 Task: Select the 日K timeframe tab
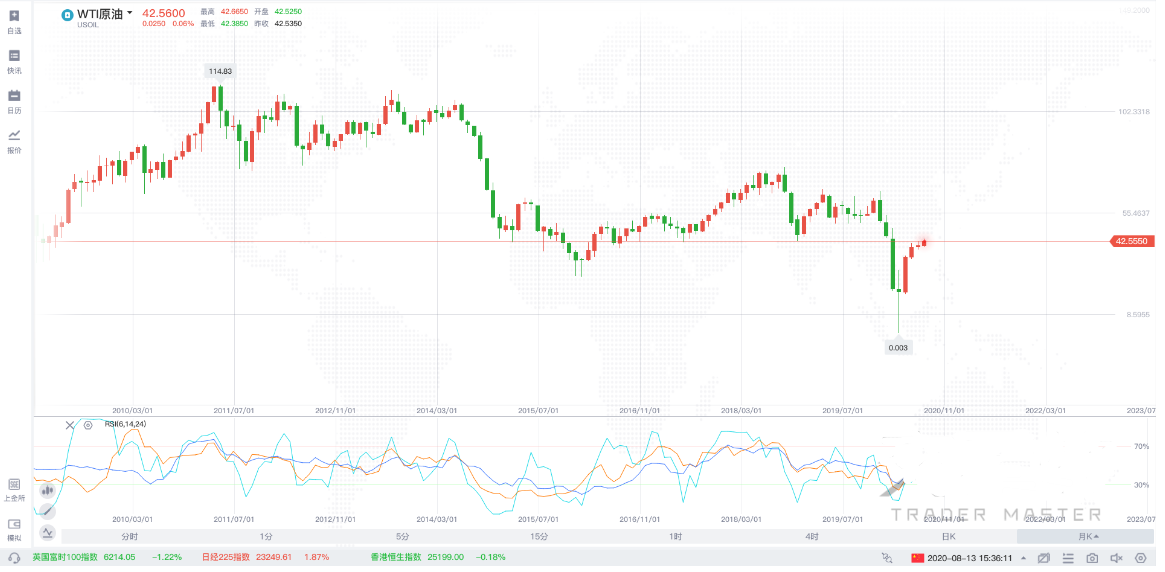(948, 536)
